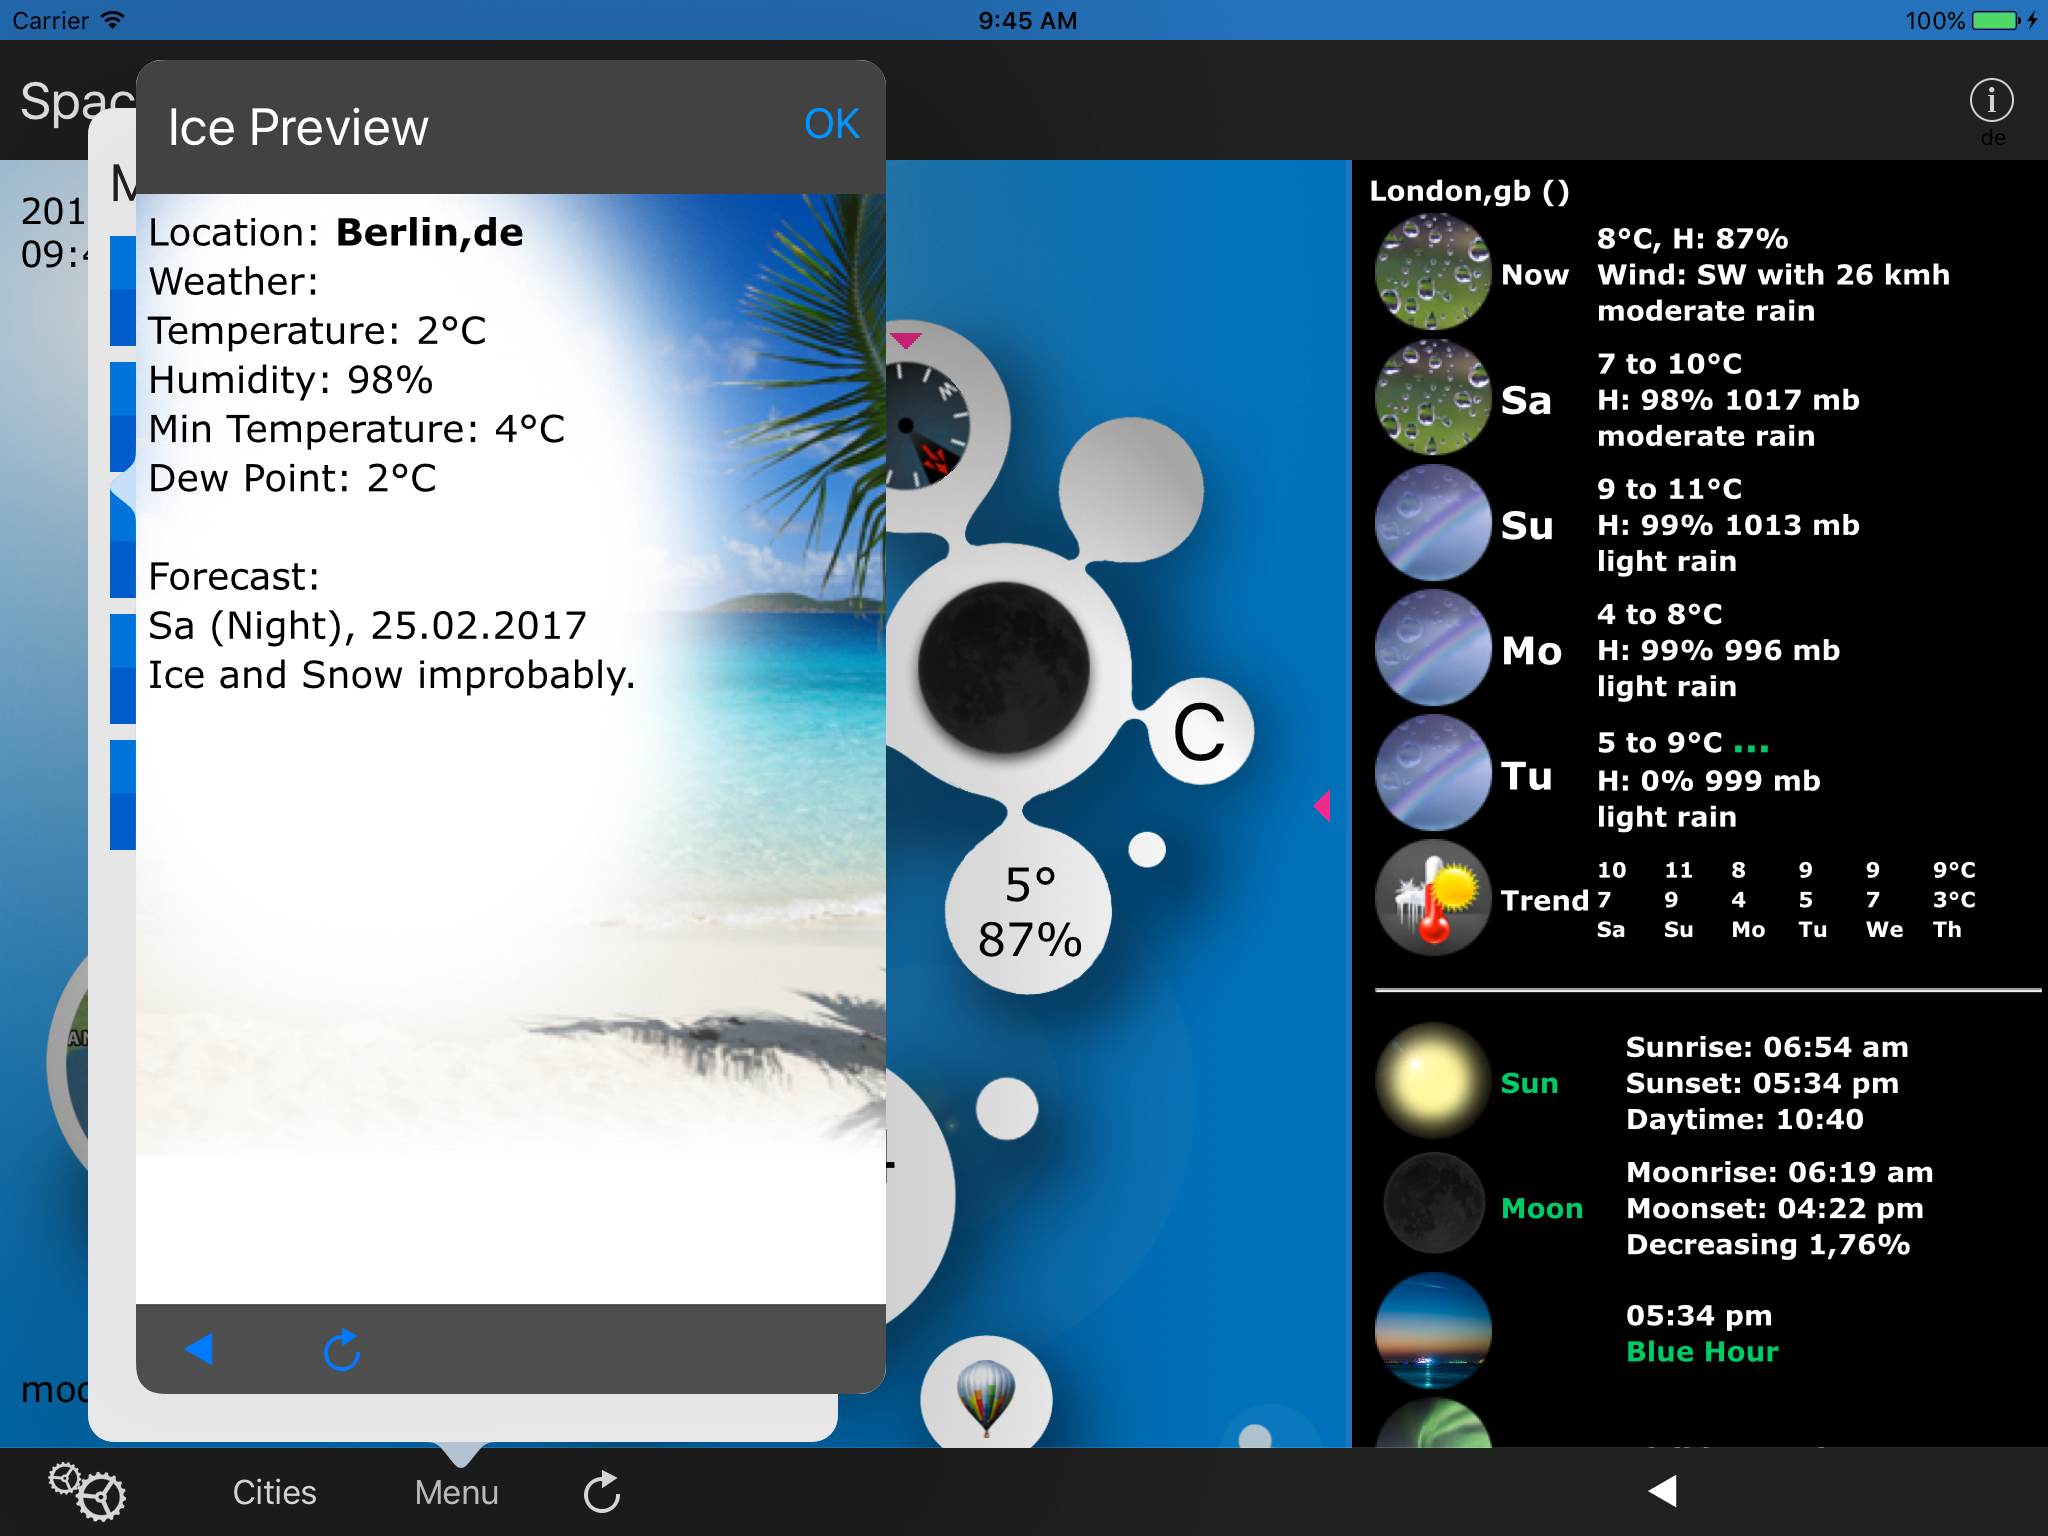Open the info icon at top right
This screenshot has width=2048, height=1536.
[1990, 100]
